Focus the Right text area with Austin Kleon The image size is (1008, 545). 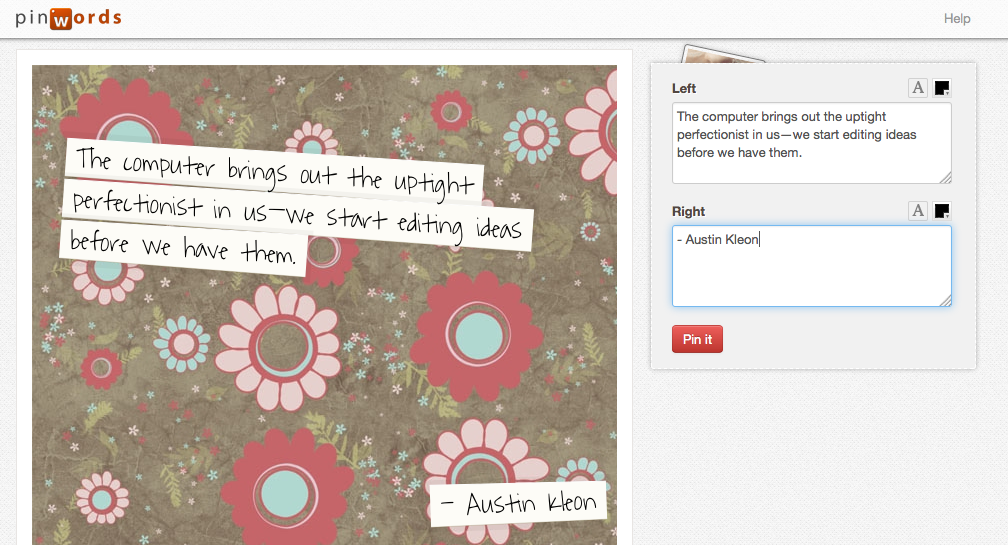pyautogui.click(x=810, y=266)
